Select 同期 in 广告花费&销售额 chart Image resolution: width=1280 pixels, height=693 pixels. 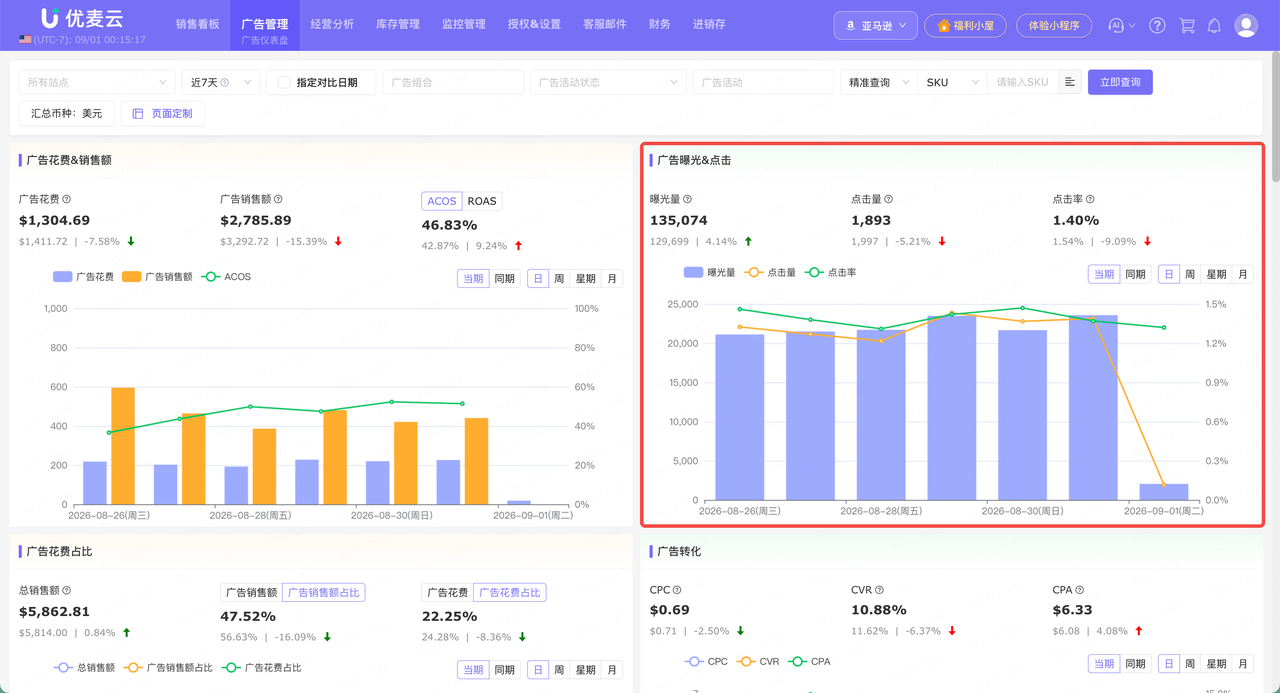(x=505, y=278)
